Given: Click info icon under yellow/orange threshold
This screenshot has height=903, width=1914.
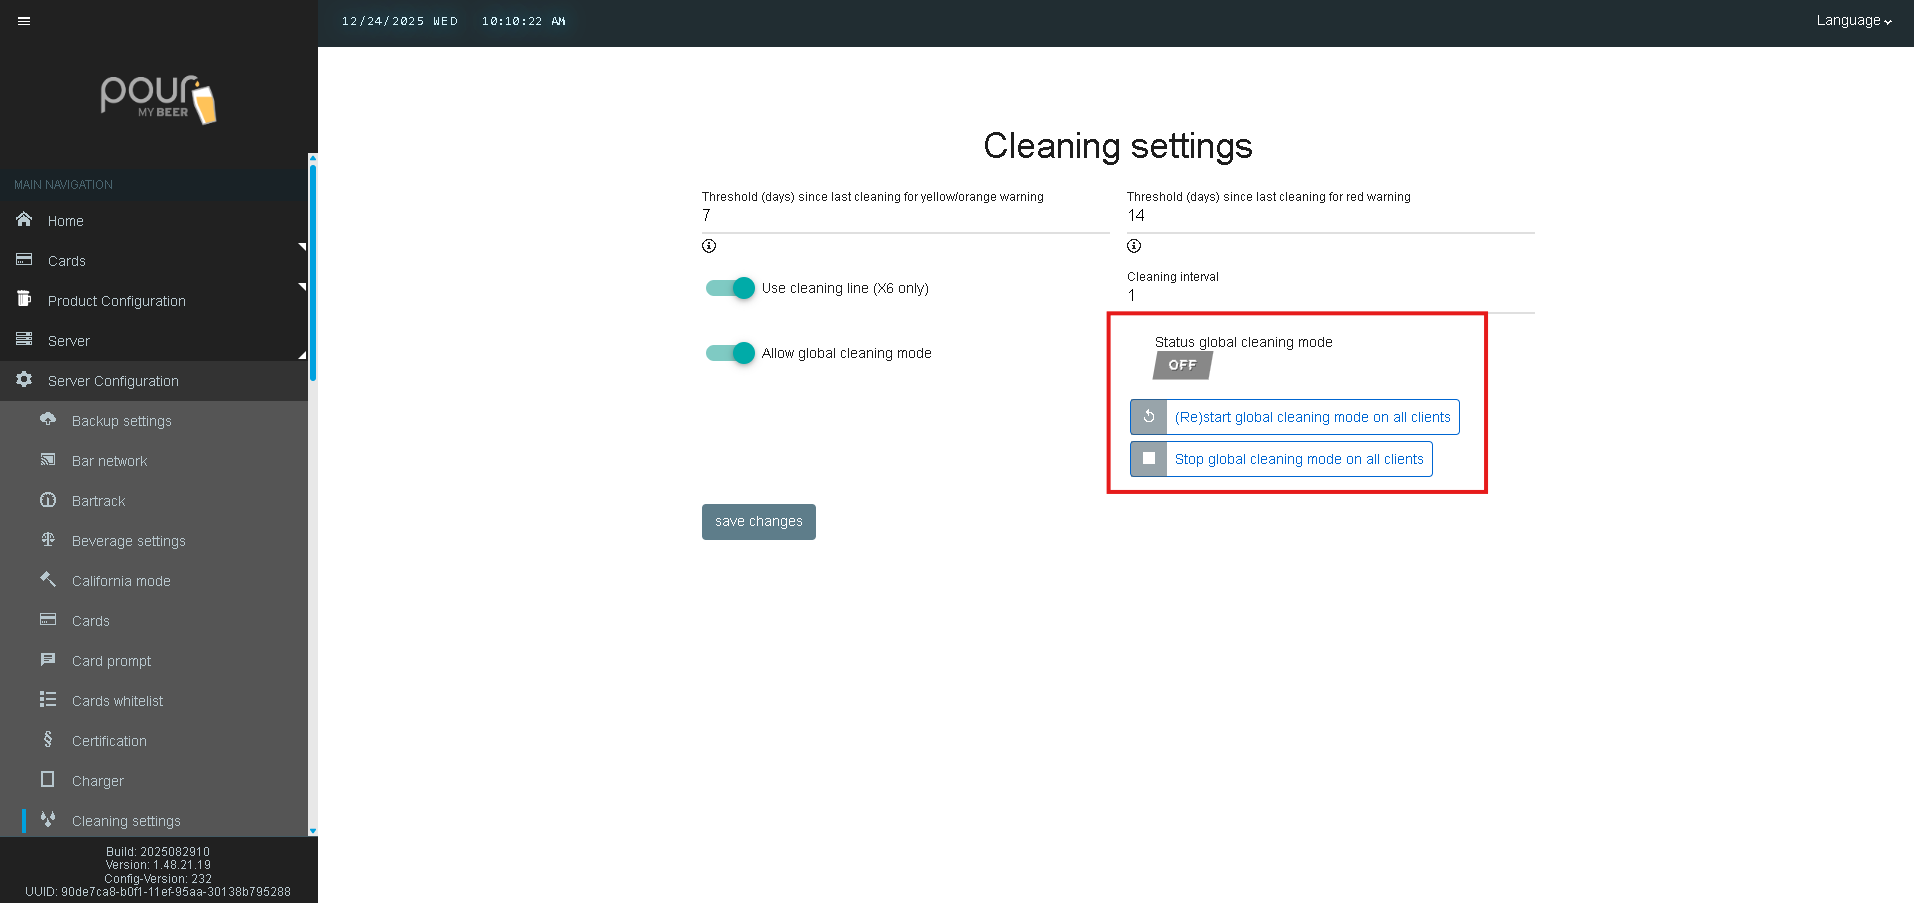Looking at the screenshot, I should click(x=709, y=246).
